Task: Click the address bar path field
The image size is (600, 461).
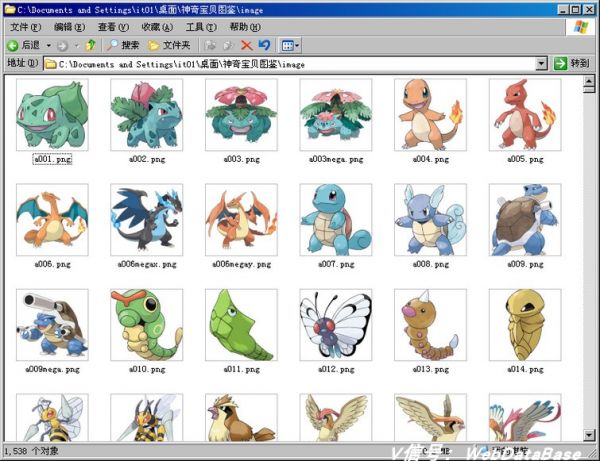Action: (x=290, y=64)
